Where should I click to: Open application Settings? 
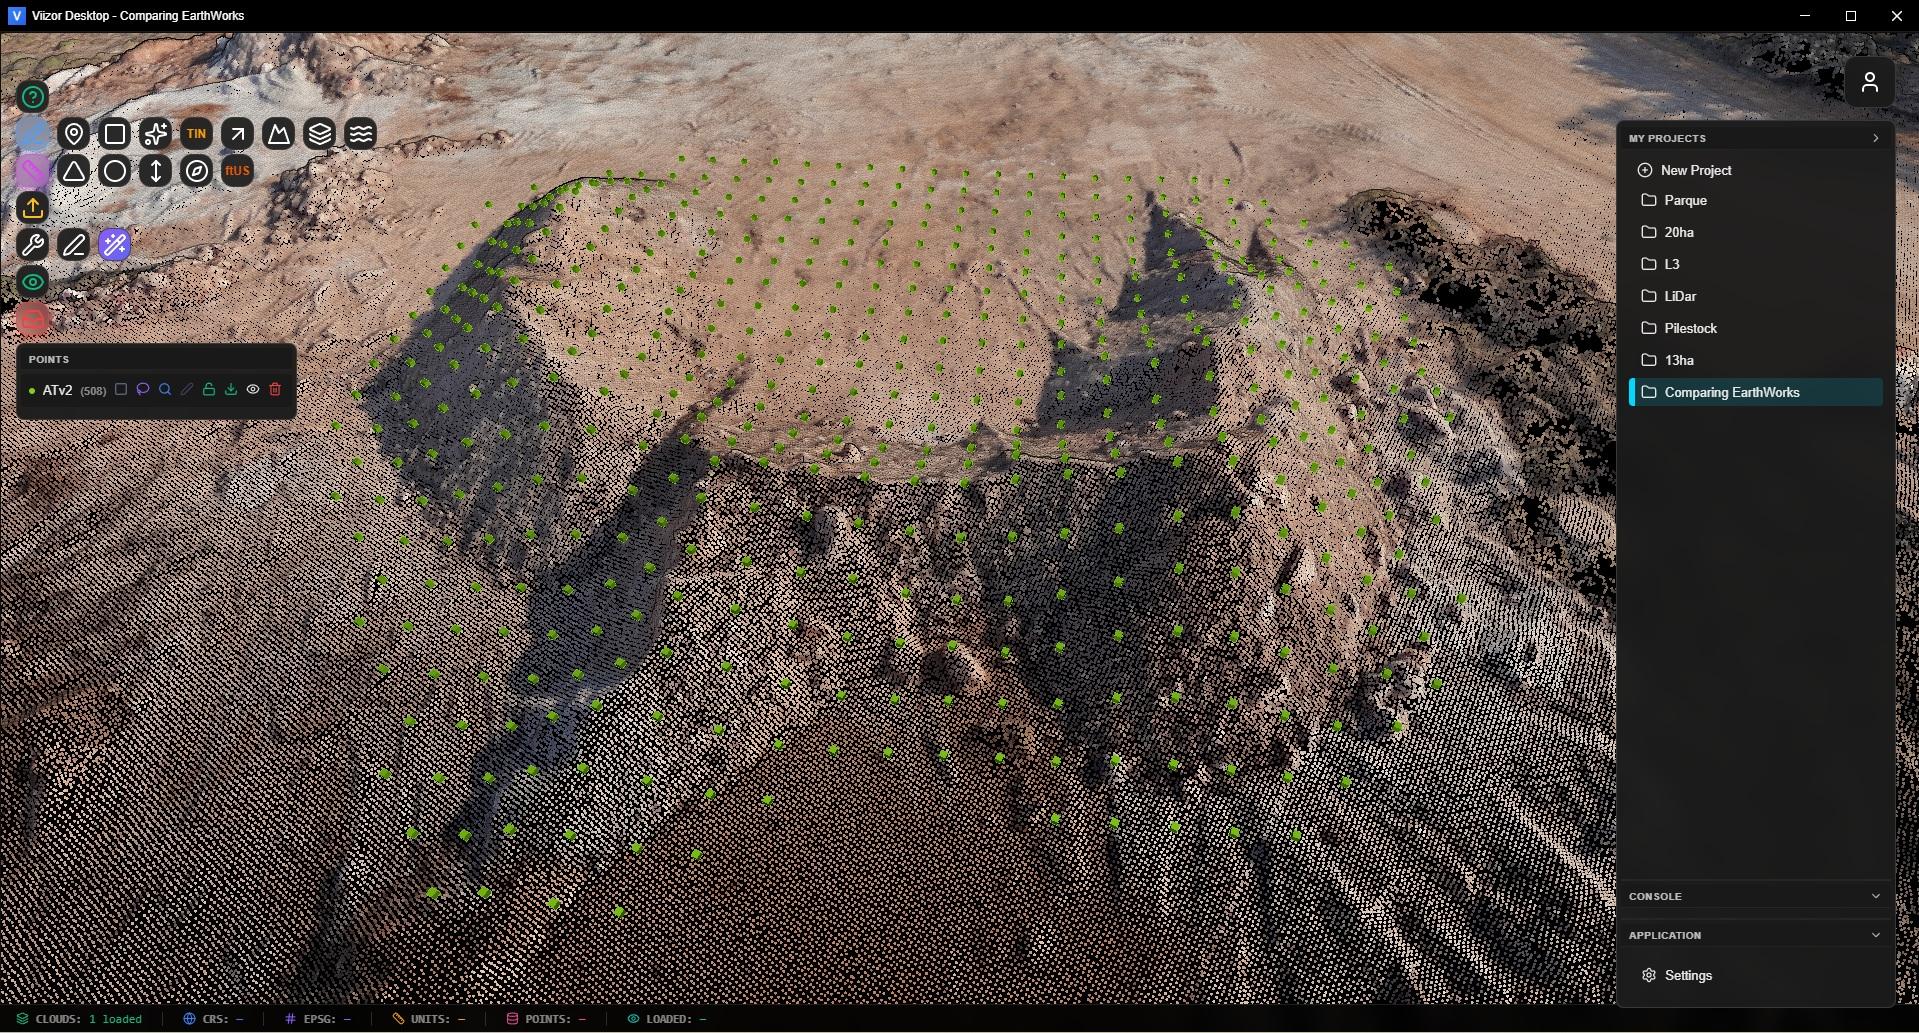tap(1687, 975)
